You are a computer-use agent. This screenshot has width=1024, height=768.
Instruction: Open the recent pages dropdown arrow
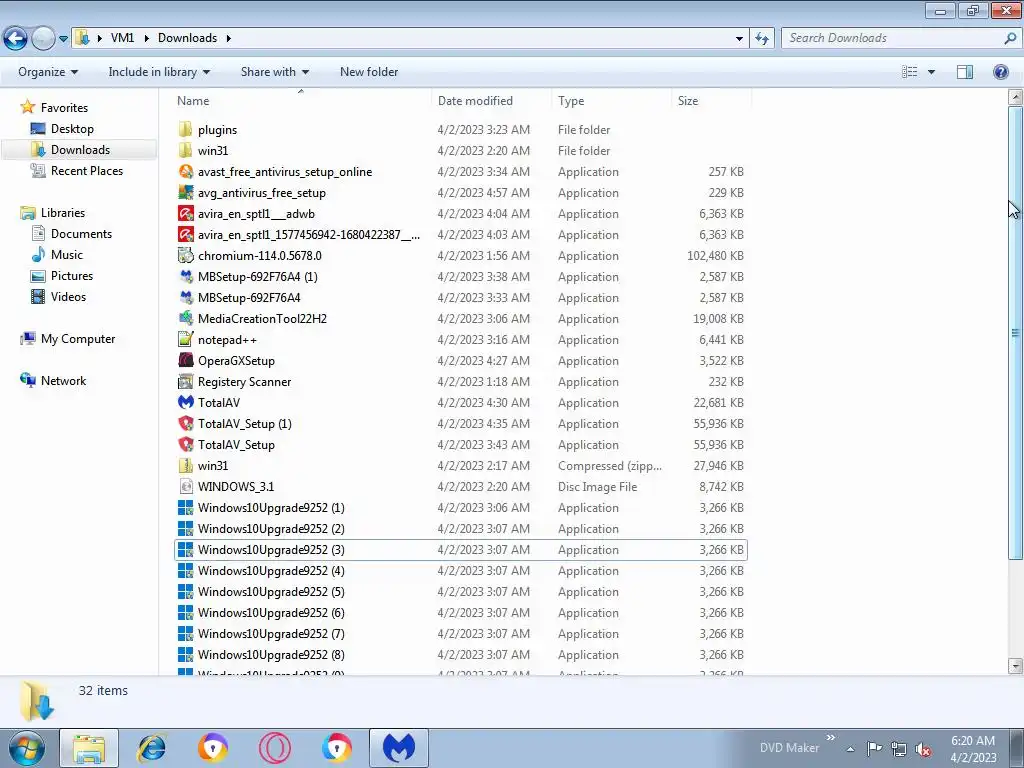(x=63, y=39)
